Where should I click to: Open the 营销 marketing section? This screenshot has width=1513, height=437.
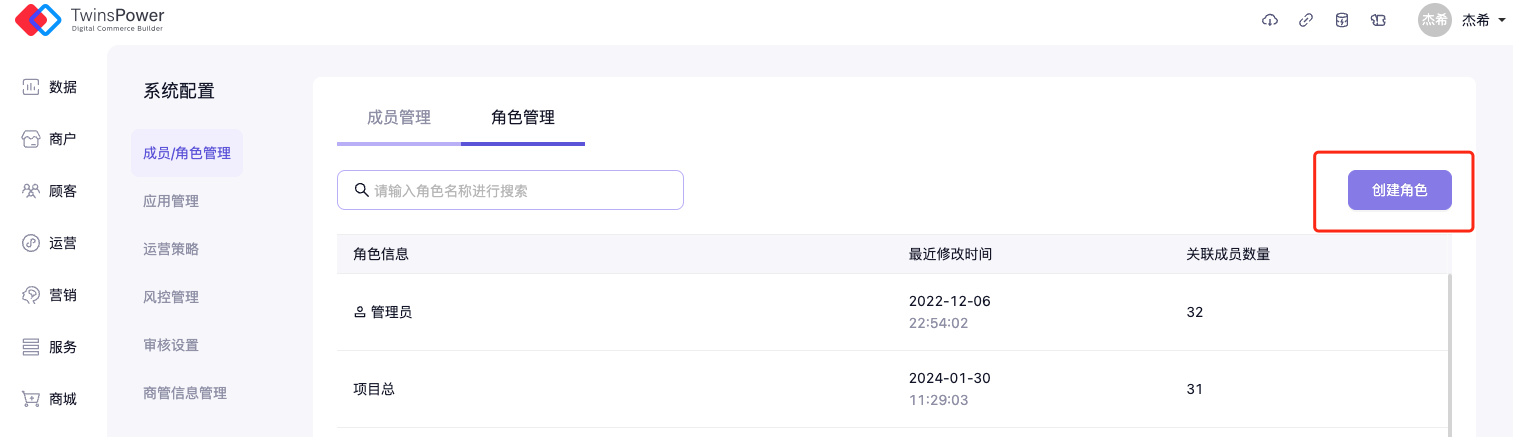[x=50, y=295]
